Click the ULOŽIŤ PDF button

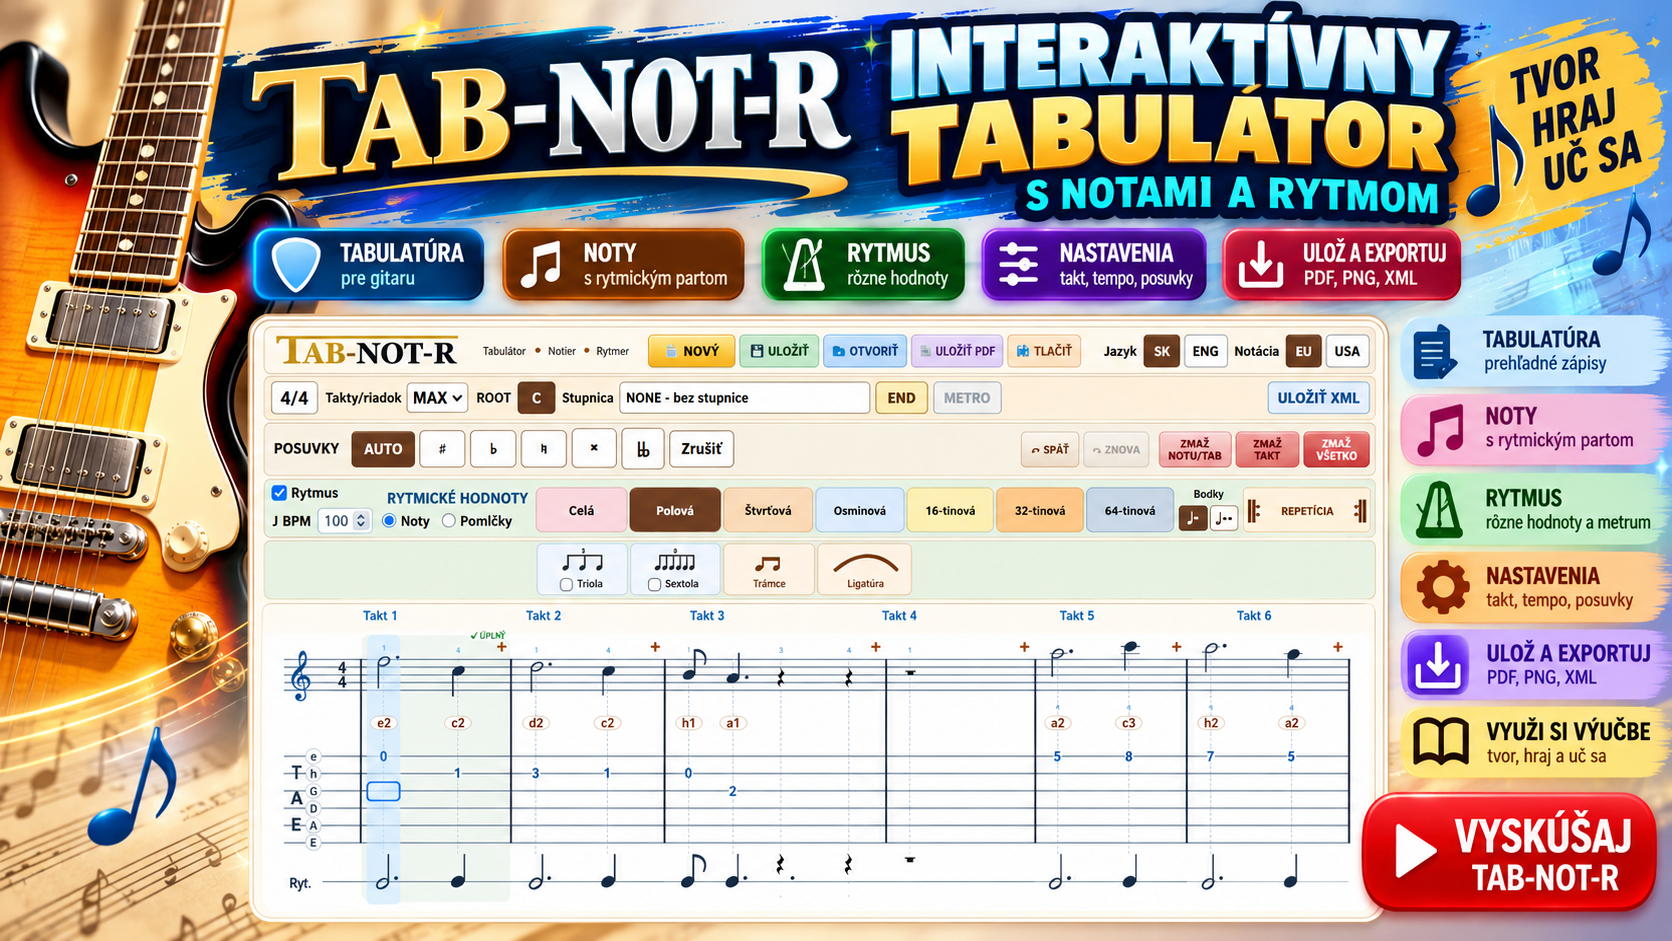point(958,351)
